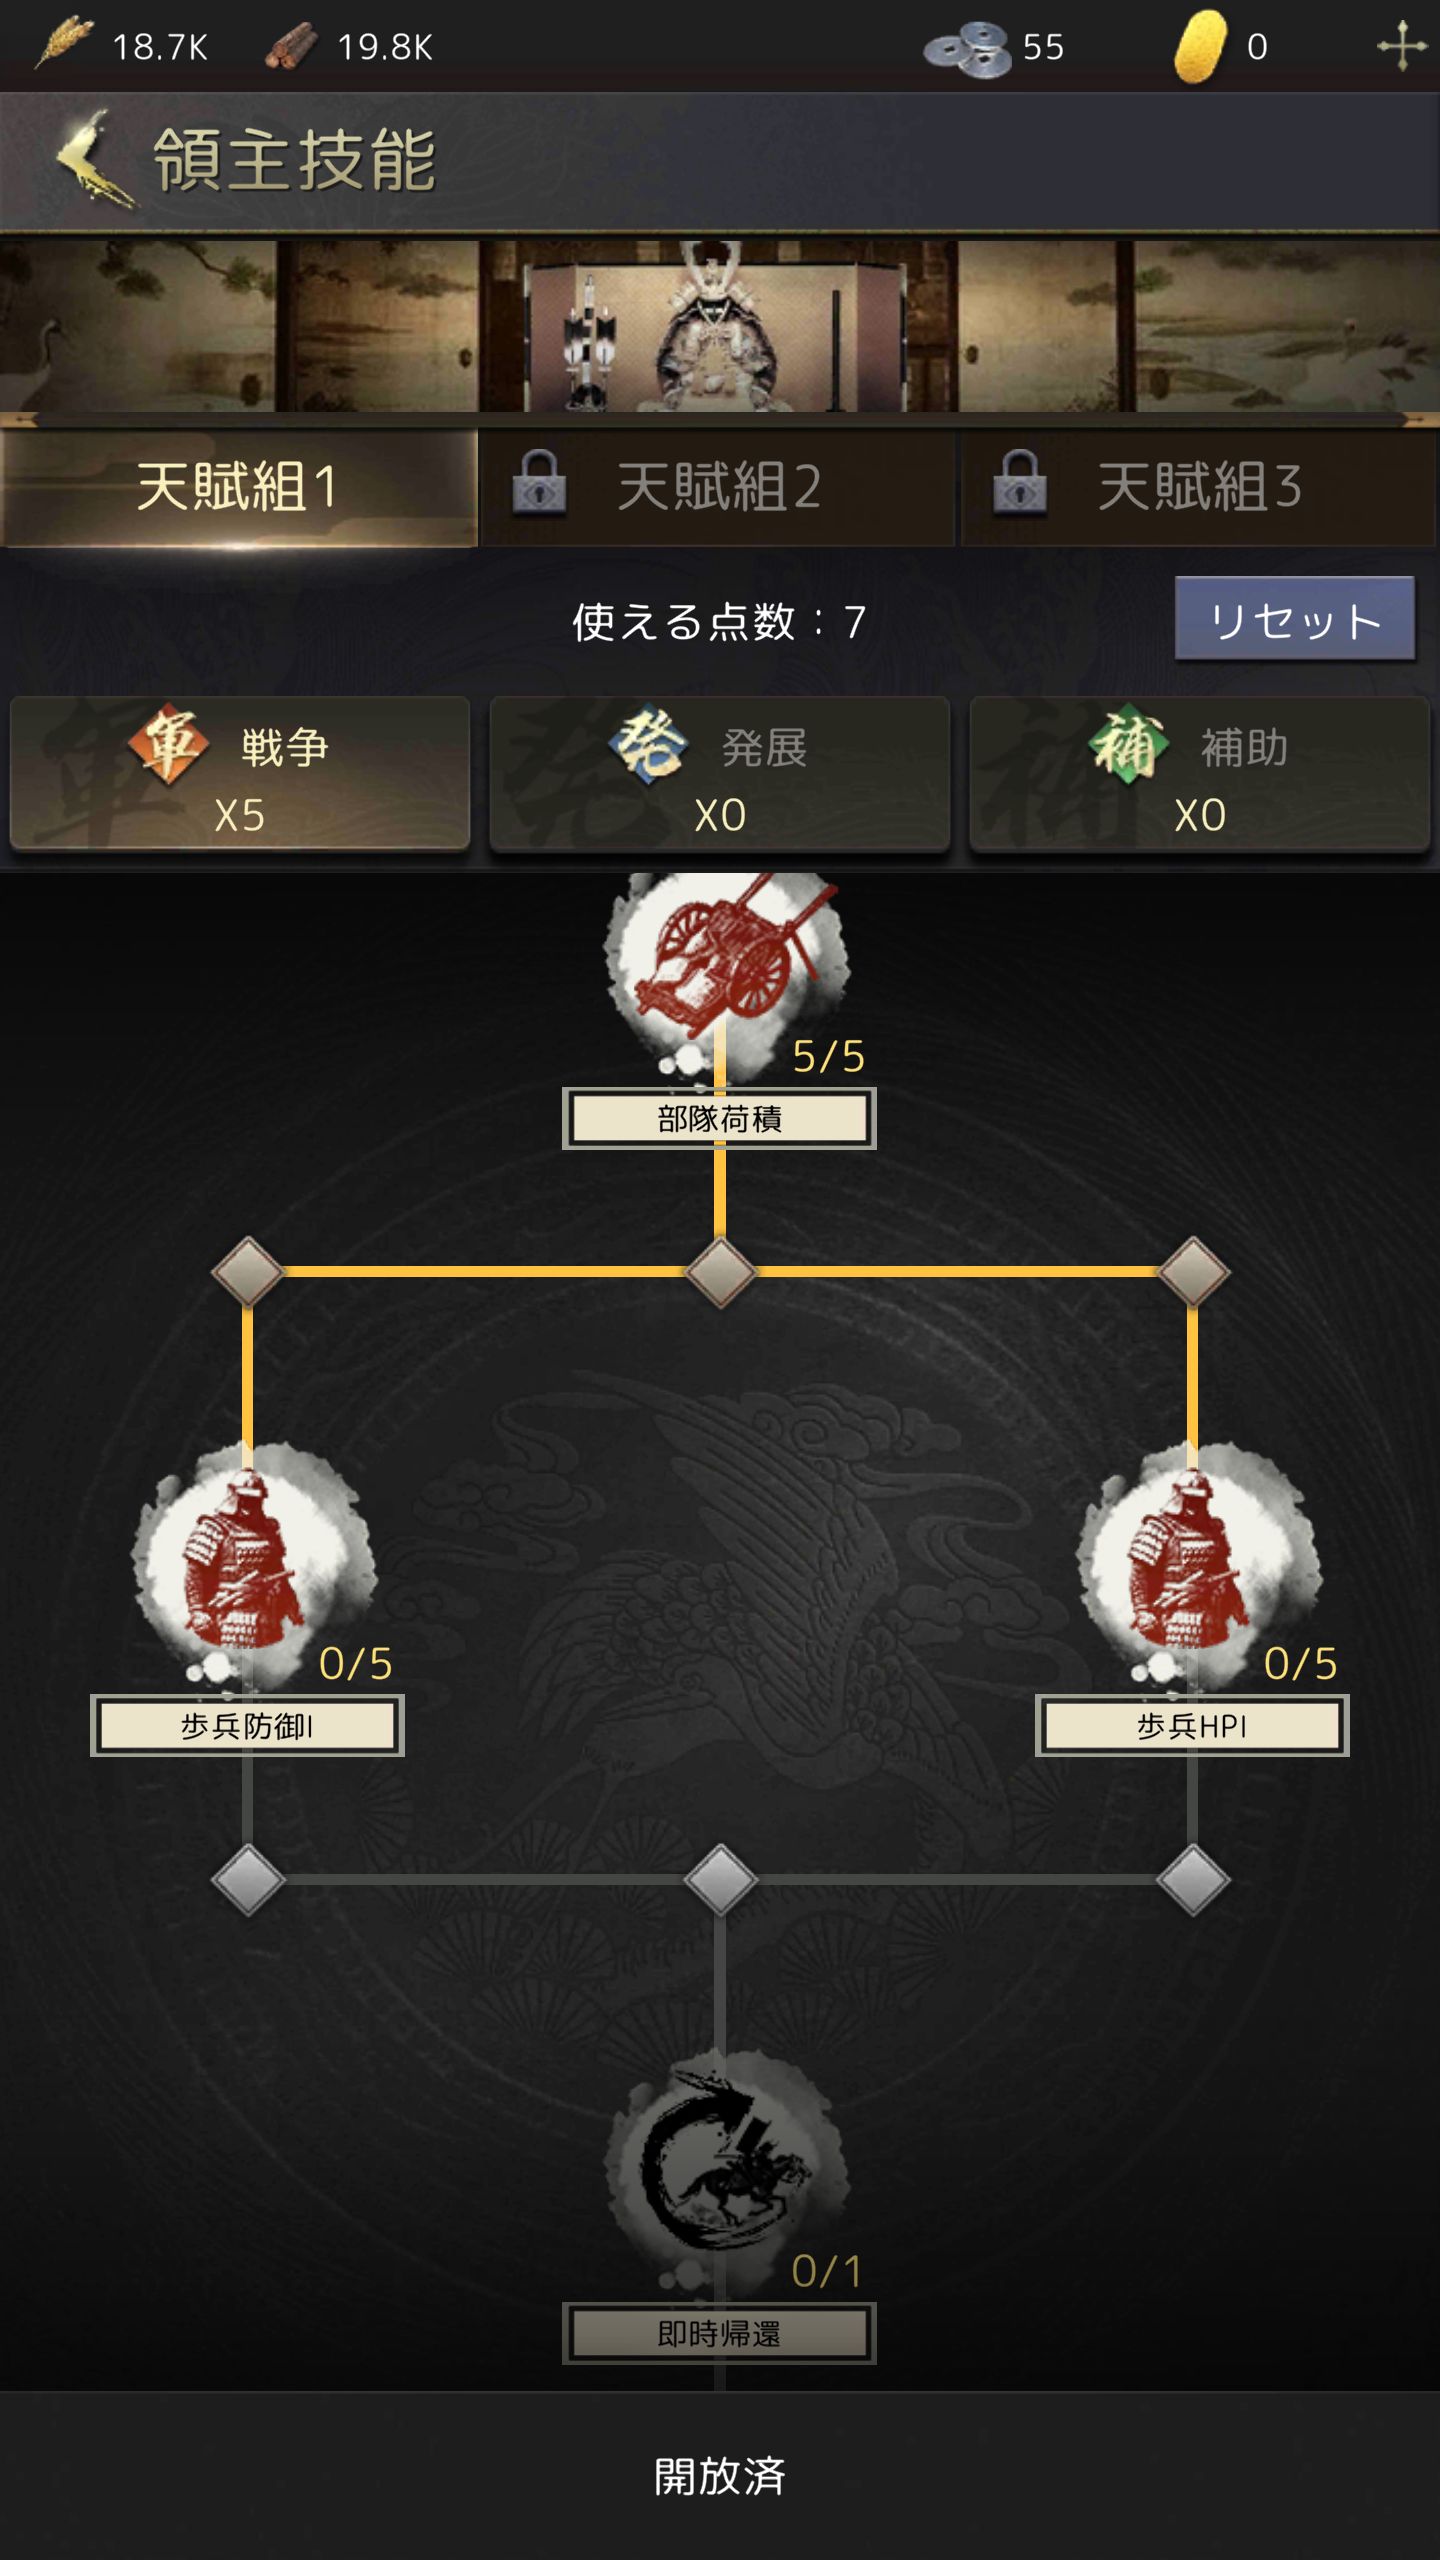1440x2560 pixels.
Task: Tap the wheat food resource icon
Action: point(62,44)
